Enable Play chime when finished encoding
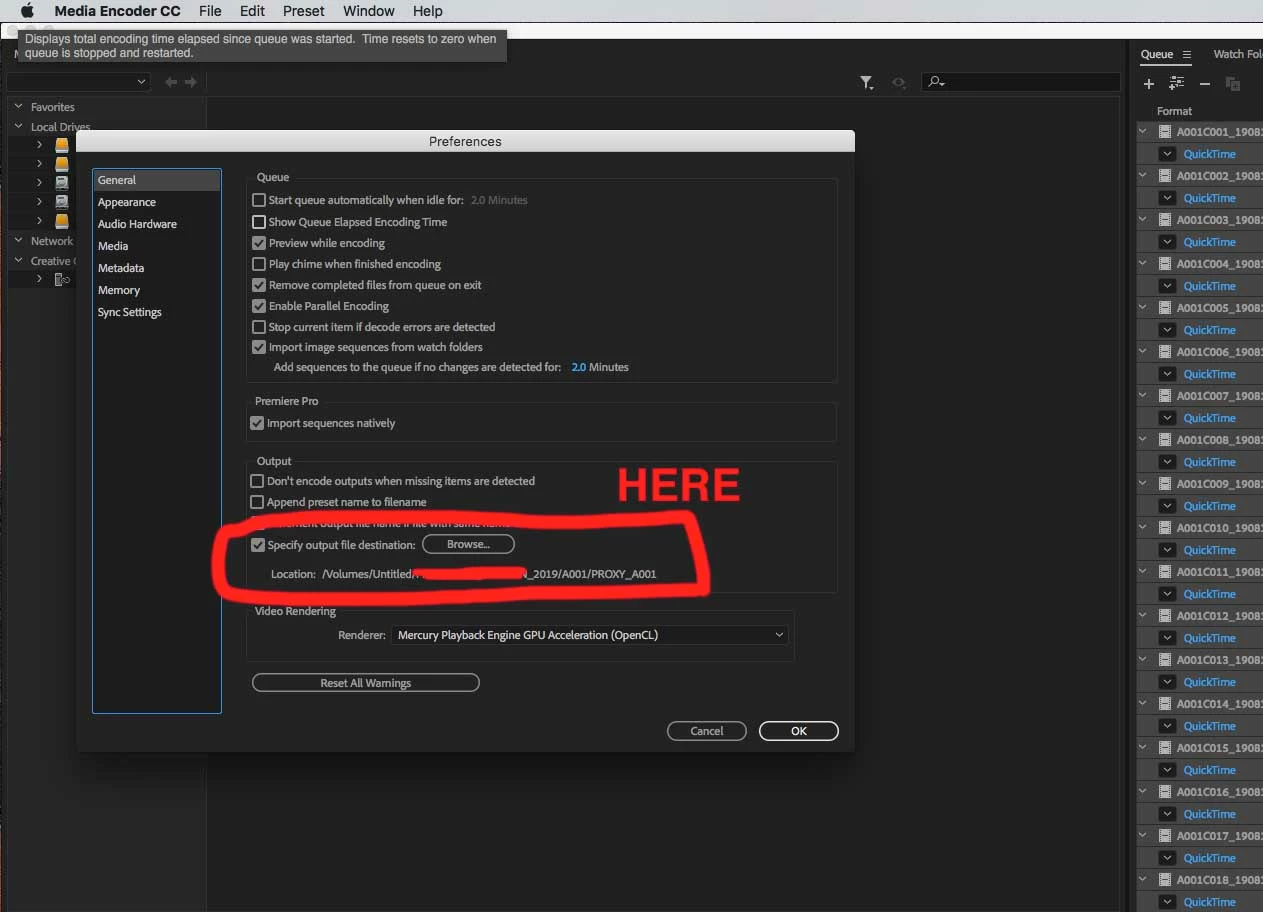 click(x=259, y=264)
